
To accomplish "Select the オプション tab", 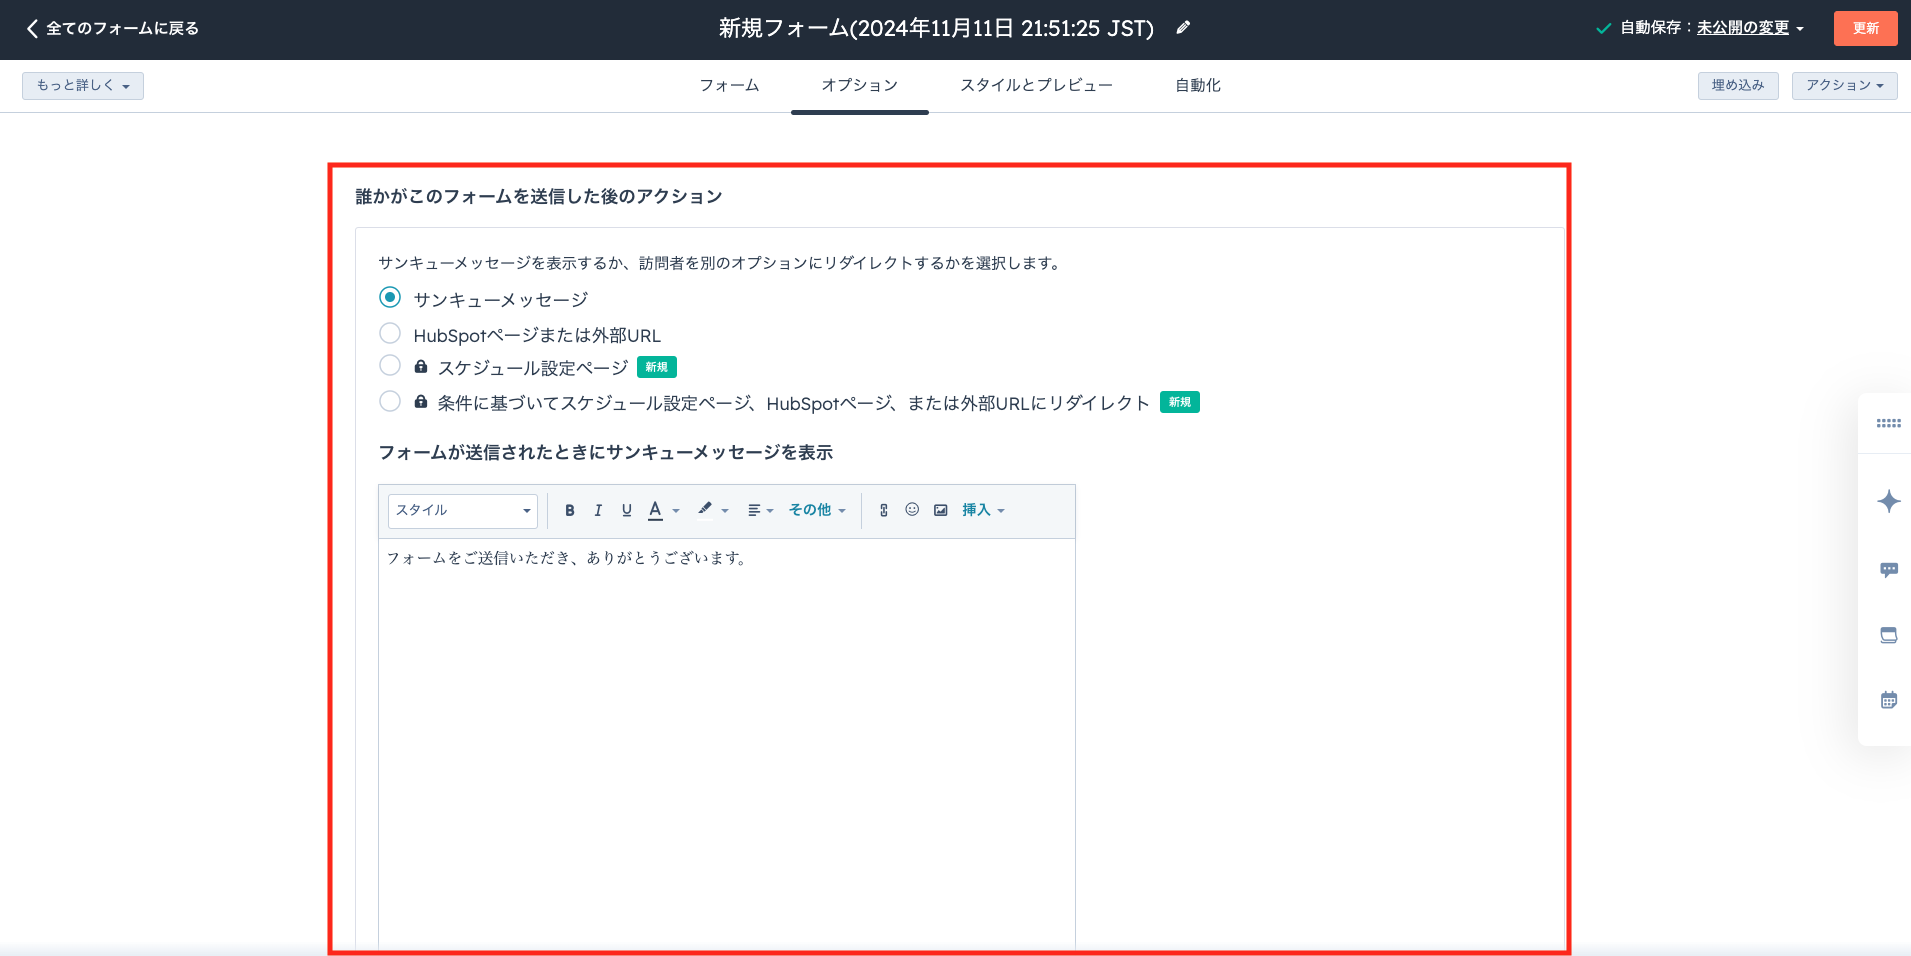I will coord(859,86).
